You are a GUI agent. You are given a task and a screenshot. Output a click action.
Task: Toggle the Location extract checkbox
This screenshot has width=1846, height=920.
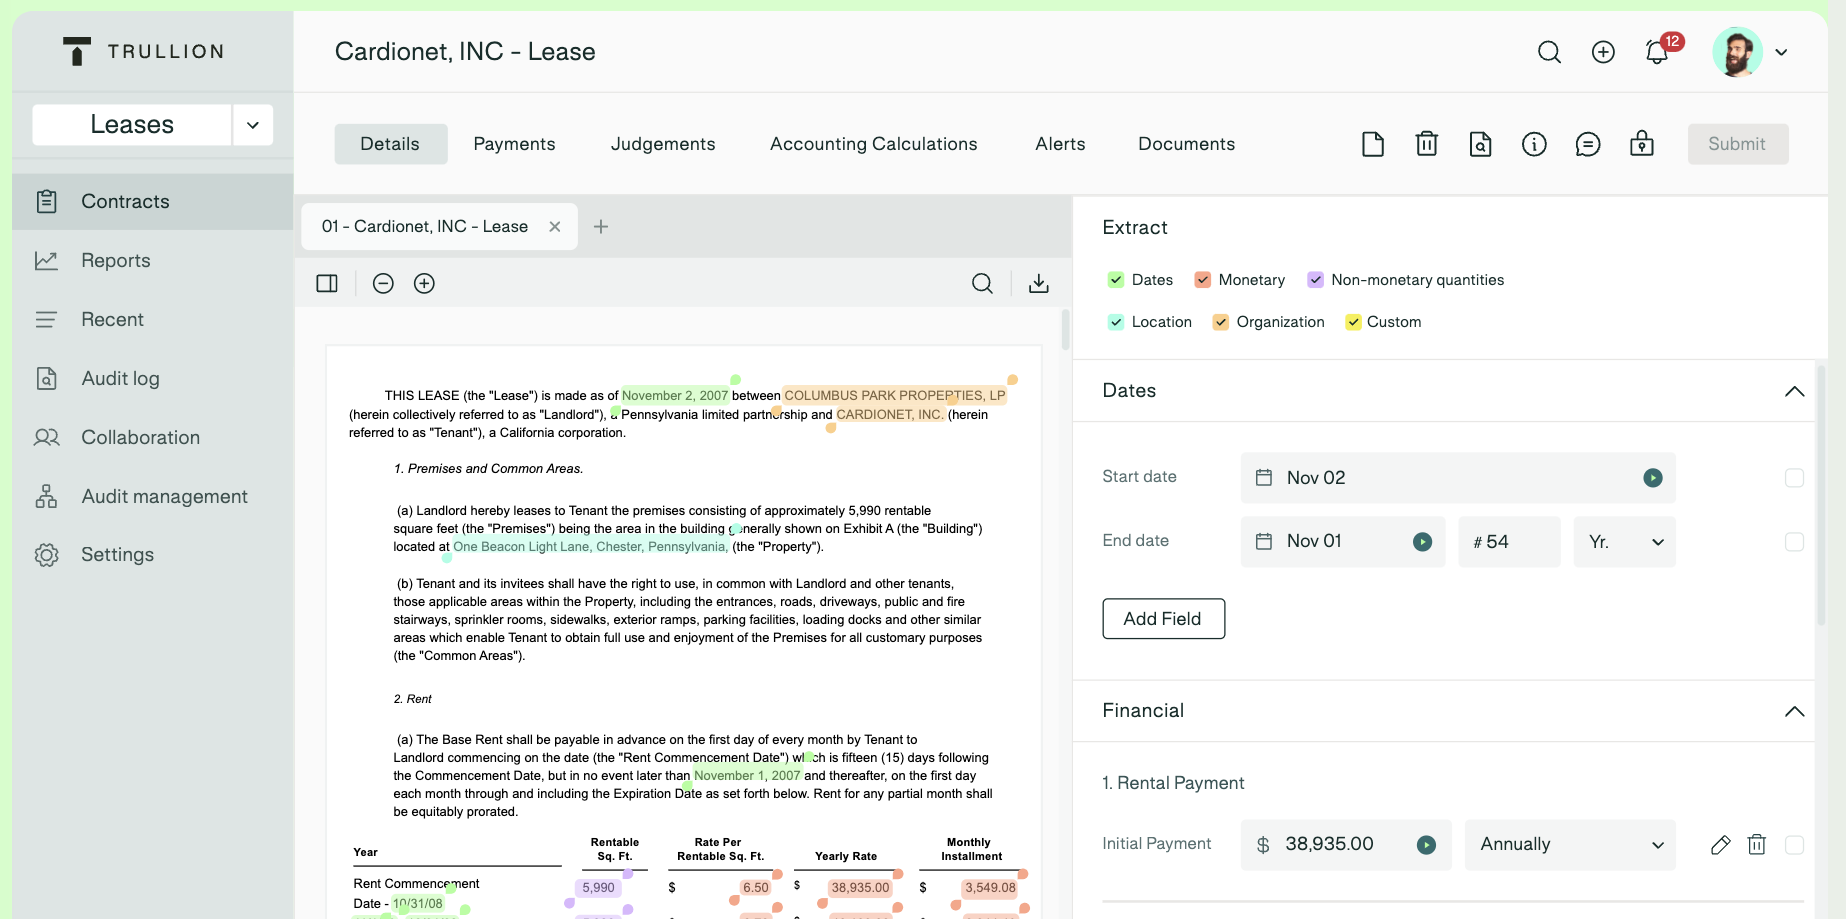1116,322
